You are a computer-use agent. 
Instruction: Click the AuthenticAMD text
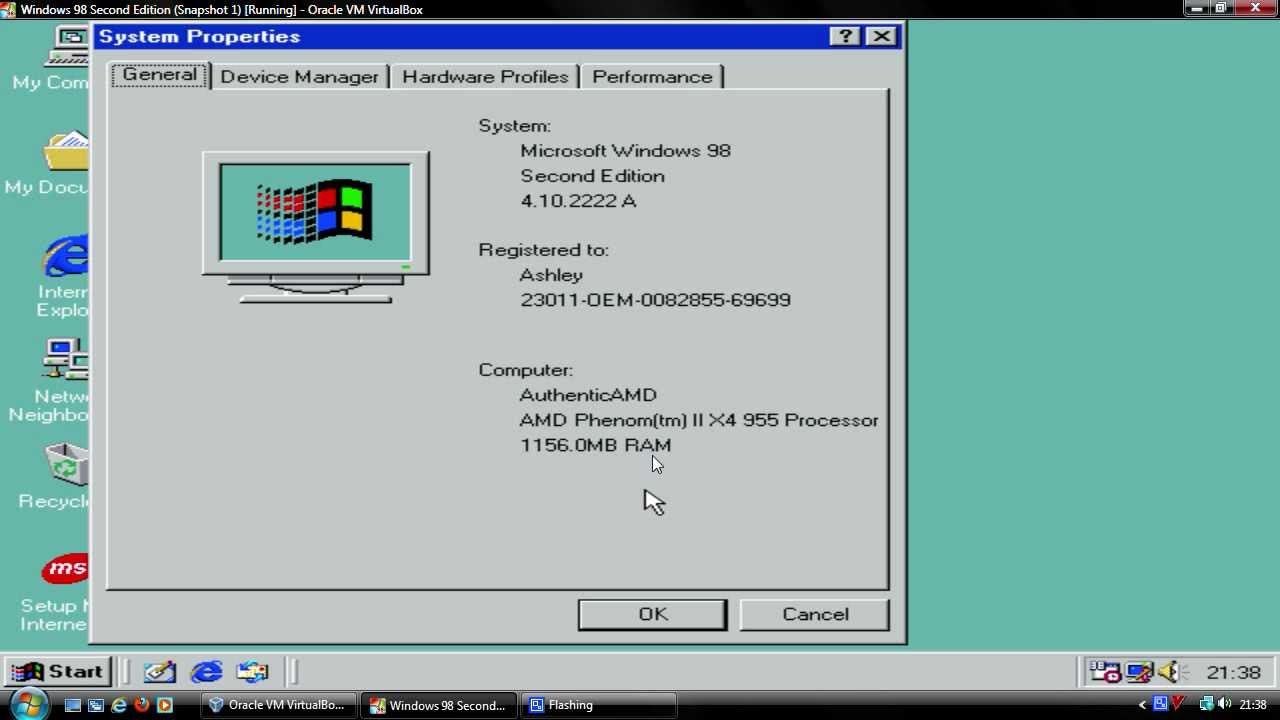pyautogui.click(x=588, y=395)
